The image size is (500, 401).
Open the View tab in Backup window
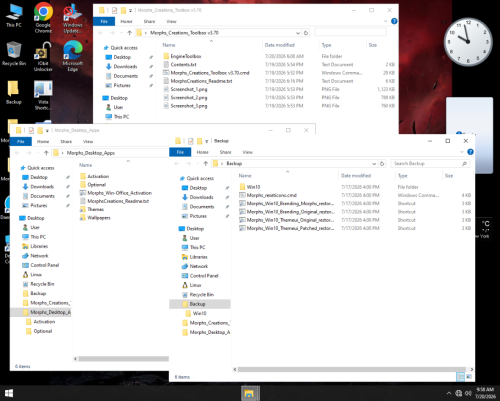tap(247, 152)
